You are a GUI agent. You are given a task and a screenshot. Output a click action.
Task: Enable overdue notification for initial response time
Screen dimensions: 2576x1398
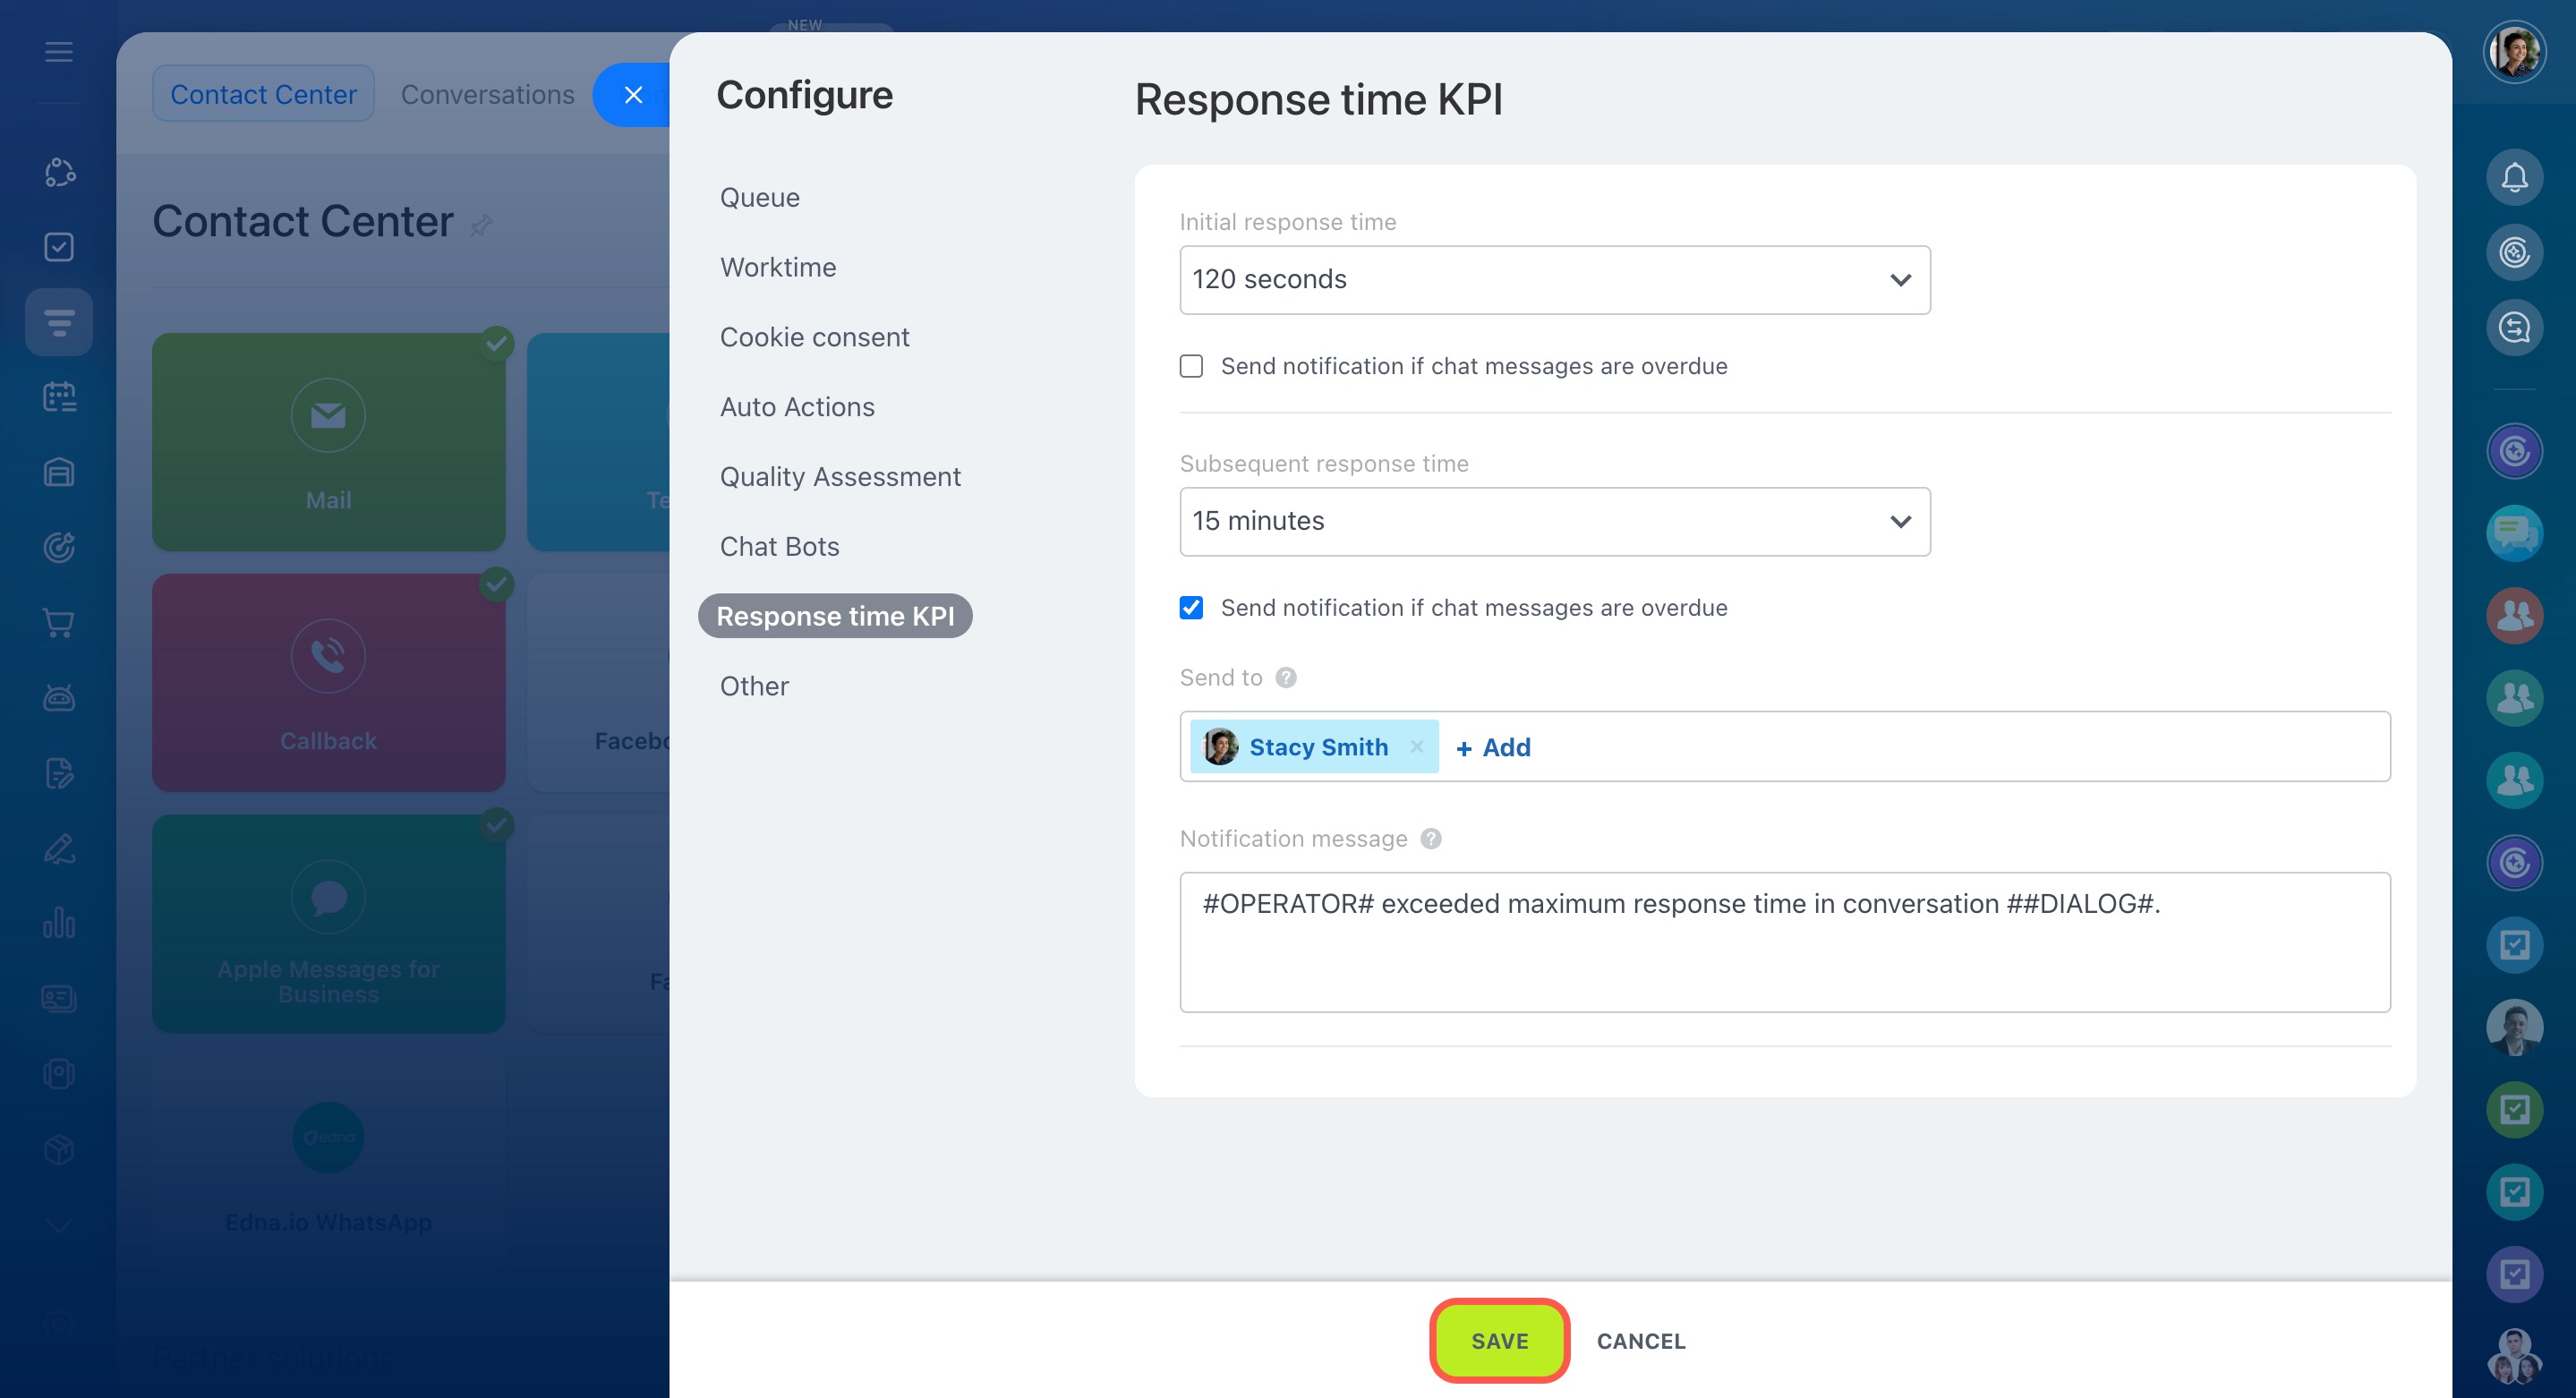click(x=1191, y=366)
